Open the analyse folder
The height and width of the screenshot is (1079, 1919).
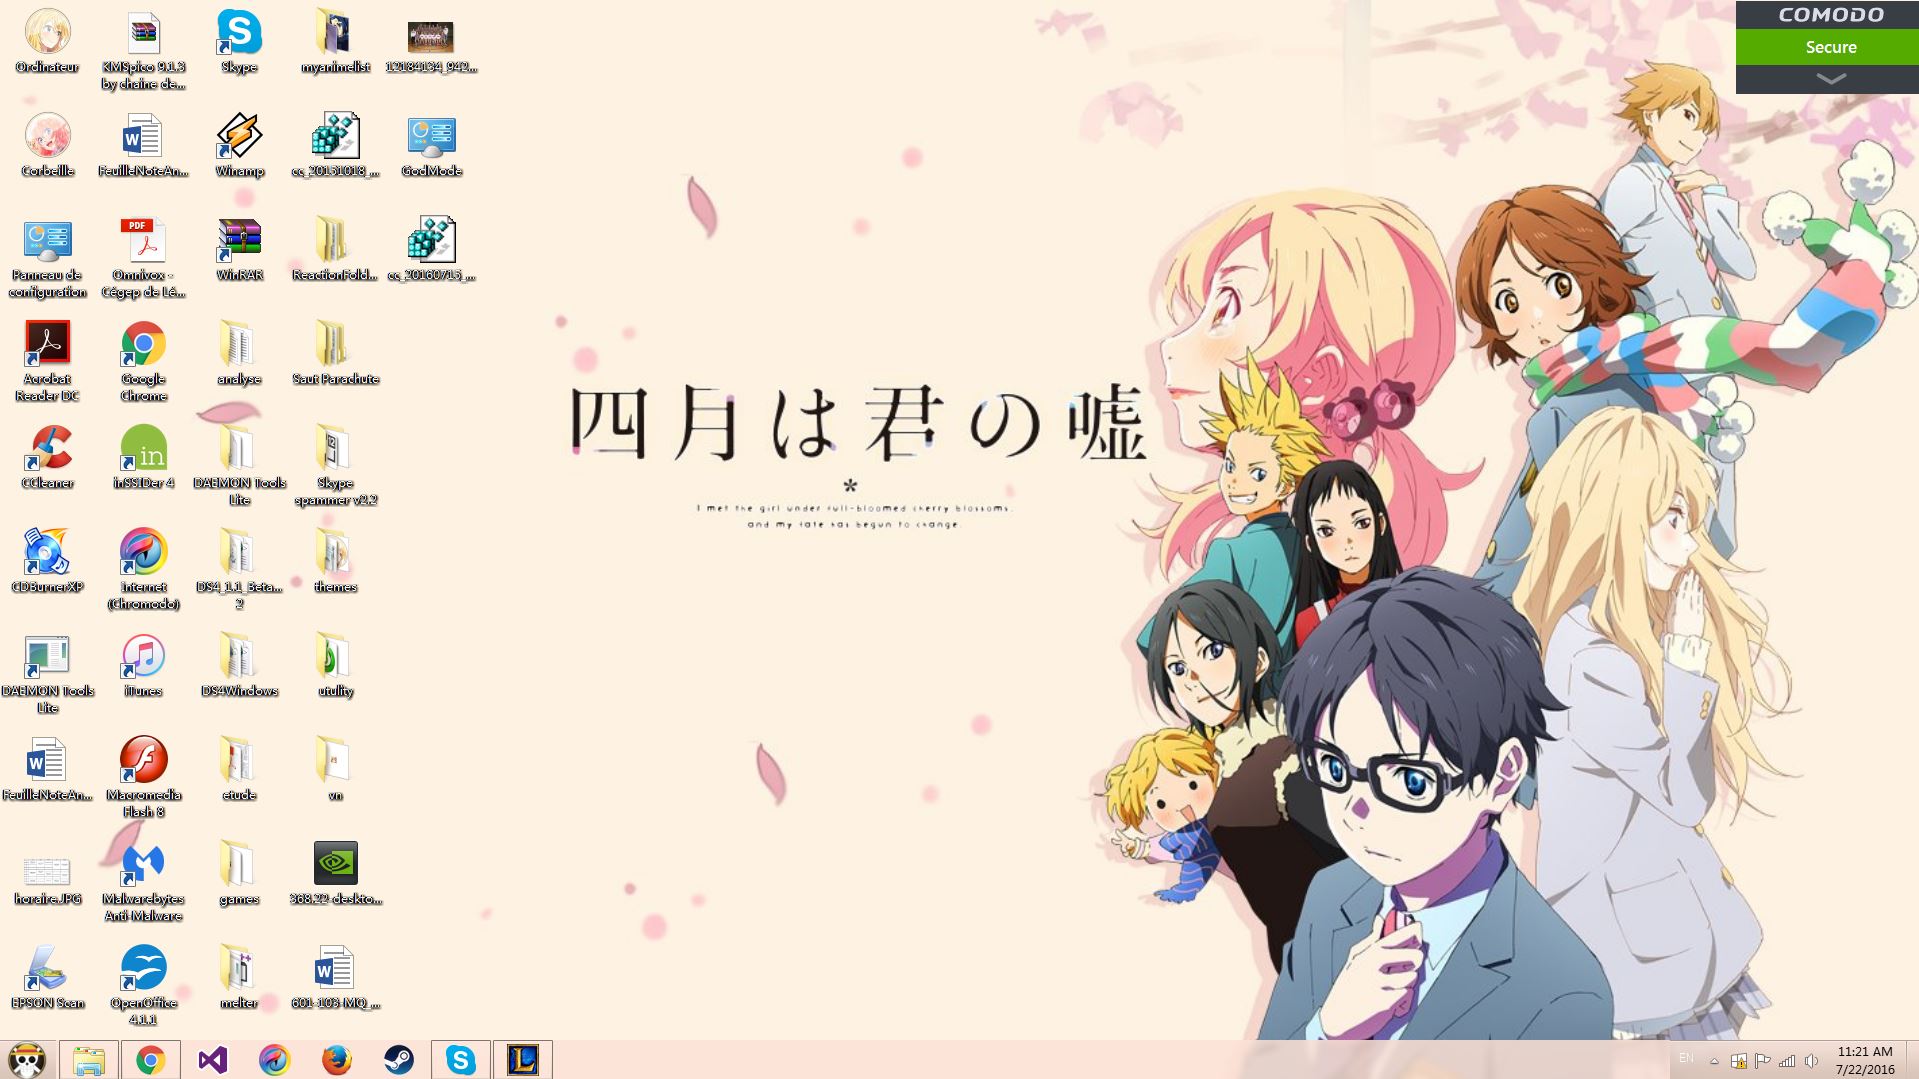(239, 353)
